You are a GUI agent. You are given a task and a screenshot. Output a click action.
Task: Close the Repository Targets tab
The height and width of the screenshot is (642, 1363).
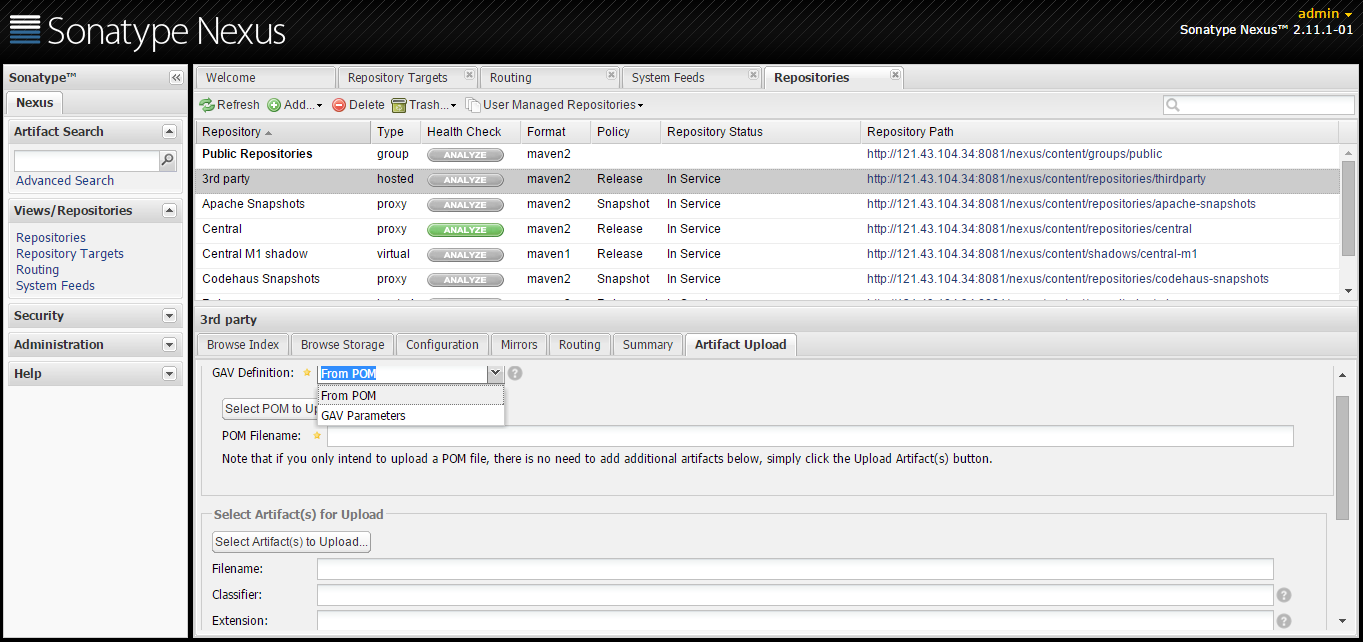469,75
